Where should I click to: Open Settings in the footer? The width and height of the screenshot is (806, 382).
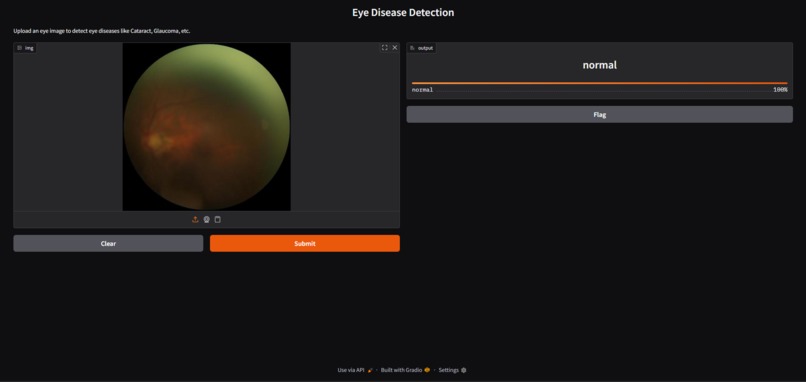tap(452, 370)
